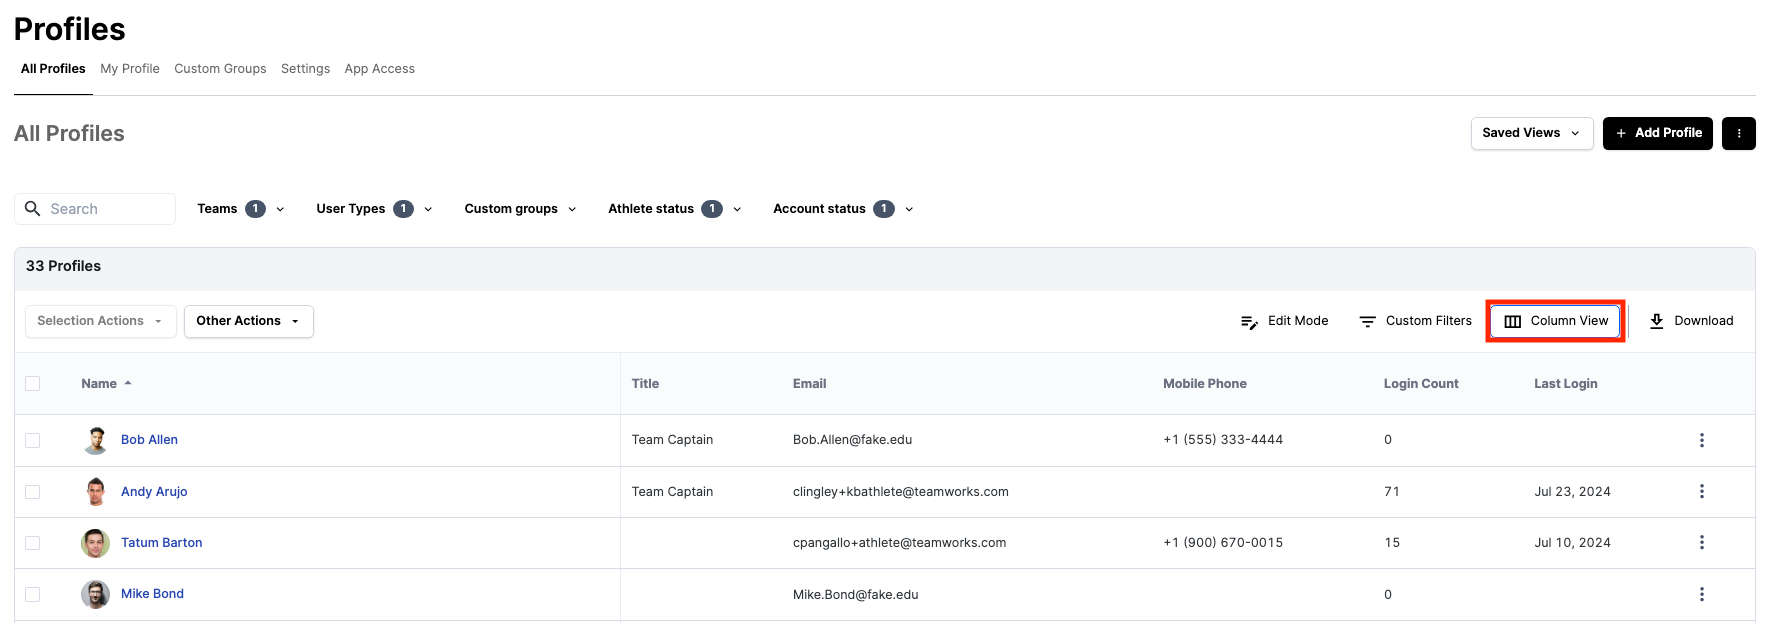This screenshot has height=623, width=1768.
Task: Click login count 15
Action: coord(1391,543)
